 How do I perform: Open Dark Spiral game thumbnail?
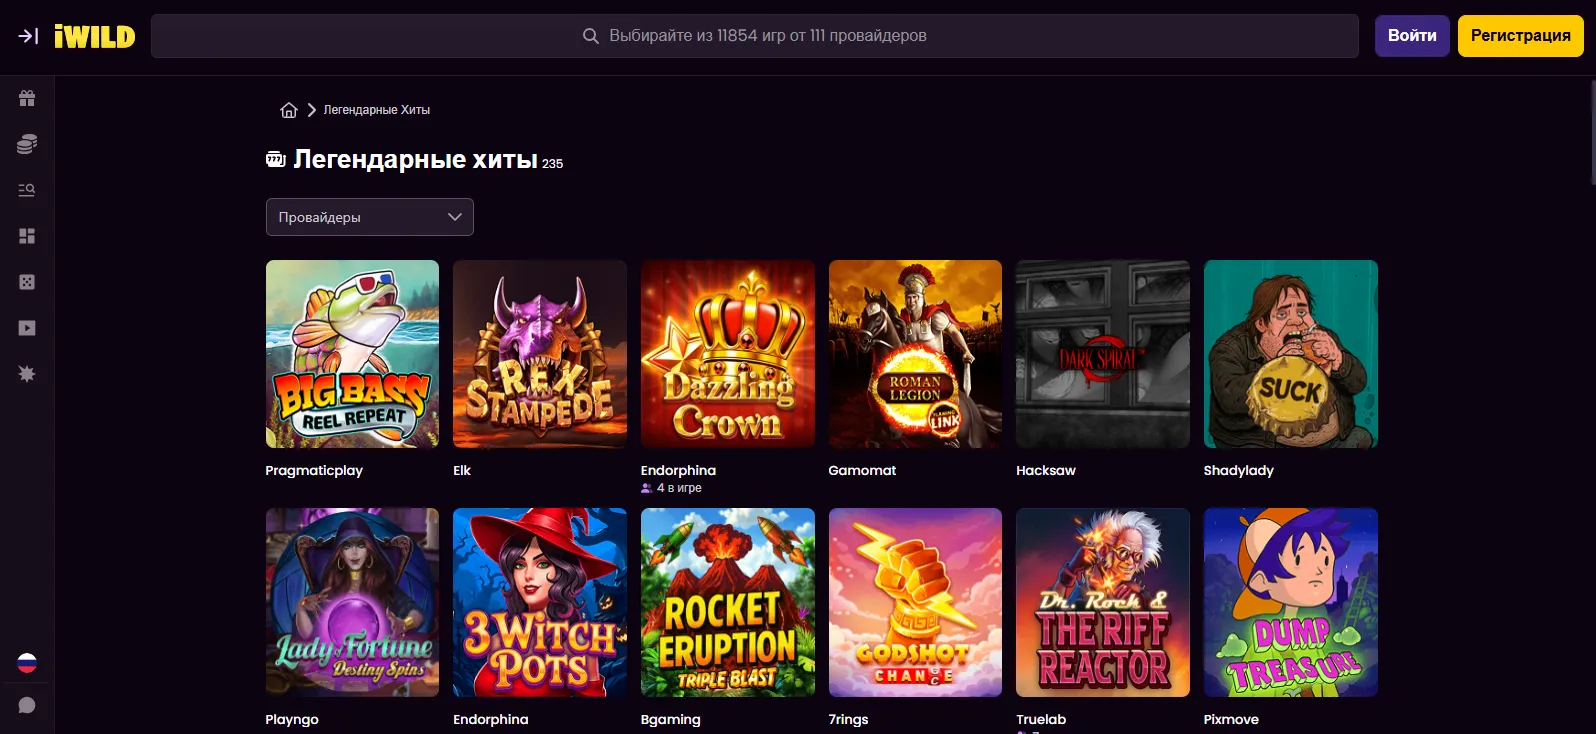(x=1103, y=354)
